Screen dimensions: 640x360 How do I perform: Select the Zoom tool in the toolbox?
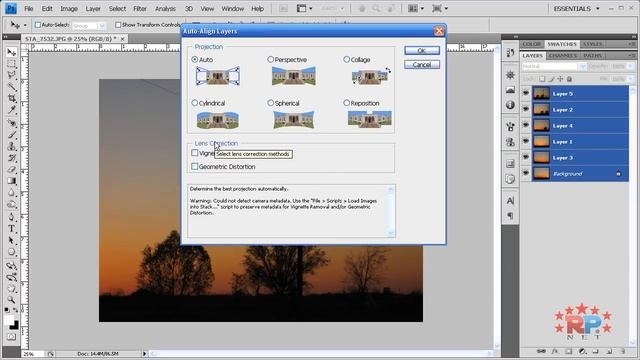11,300
